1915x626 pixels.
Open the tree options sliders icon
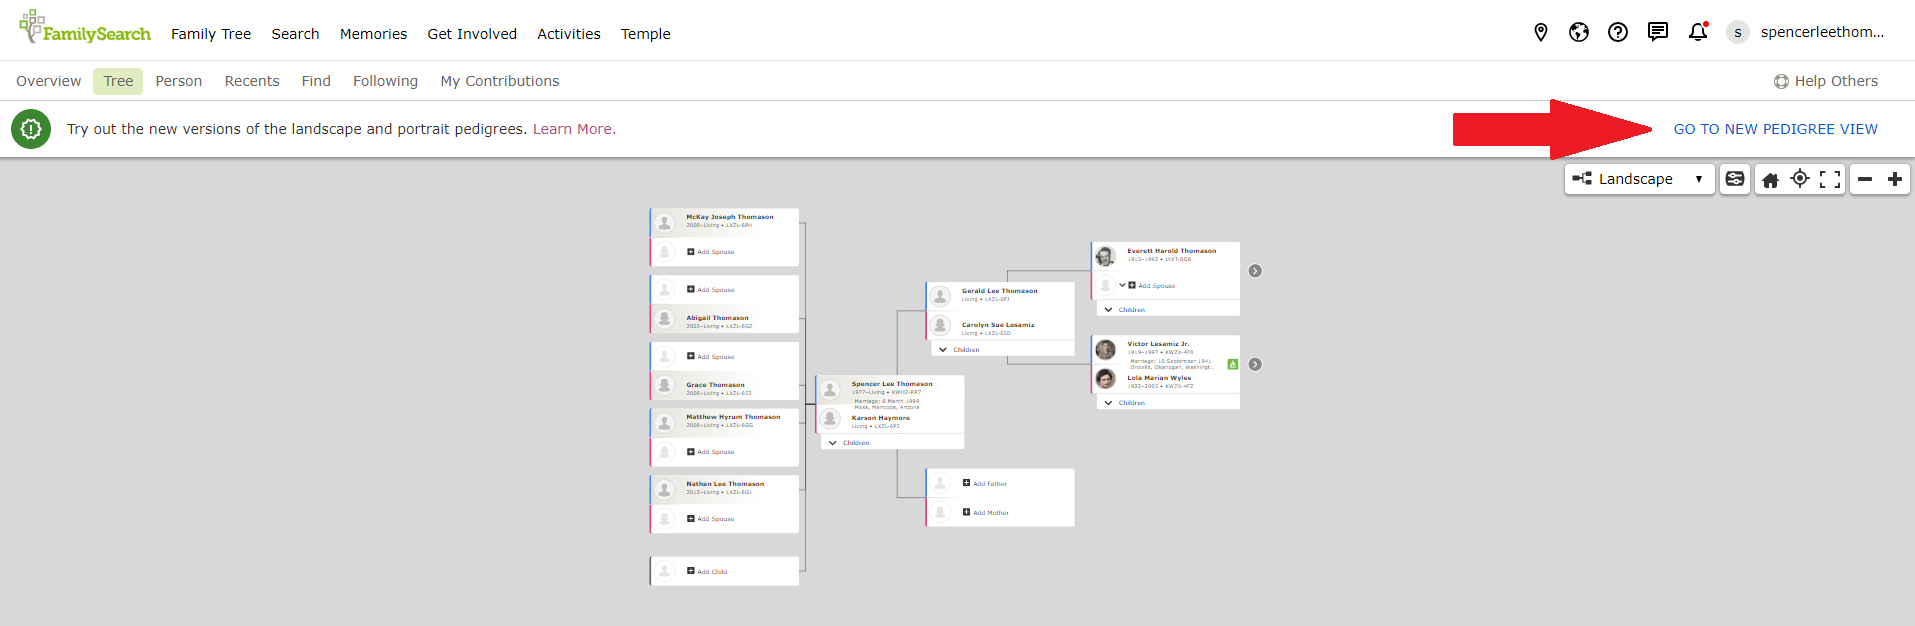[x=1735, y=179]
